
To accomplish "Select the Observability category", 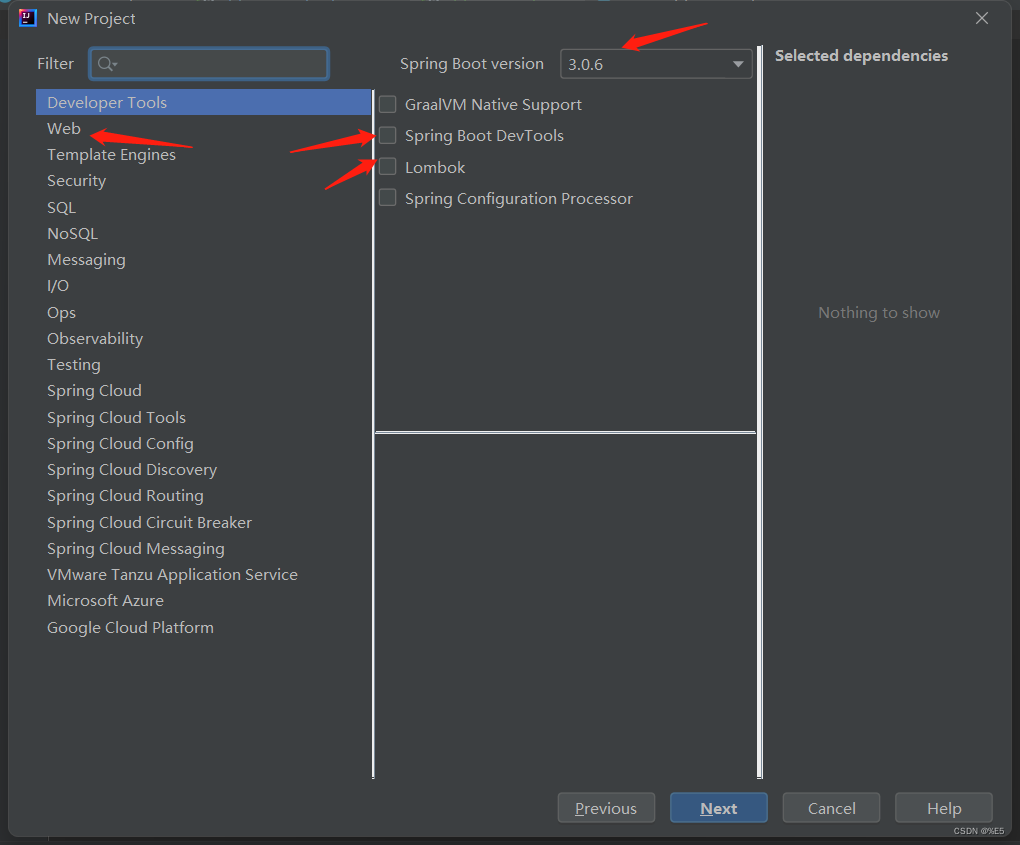I will pyautogui.click(x=204, y=338).
